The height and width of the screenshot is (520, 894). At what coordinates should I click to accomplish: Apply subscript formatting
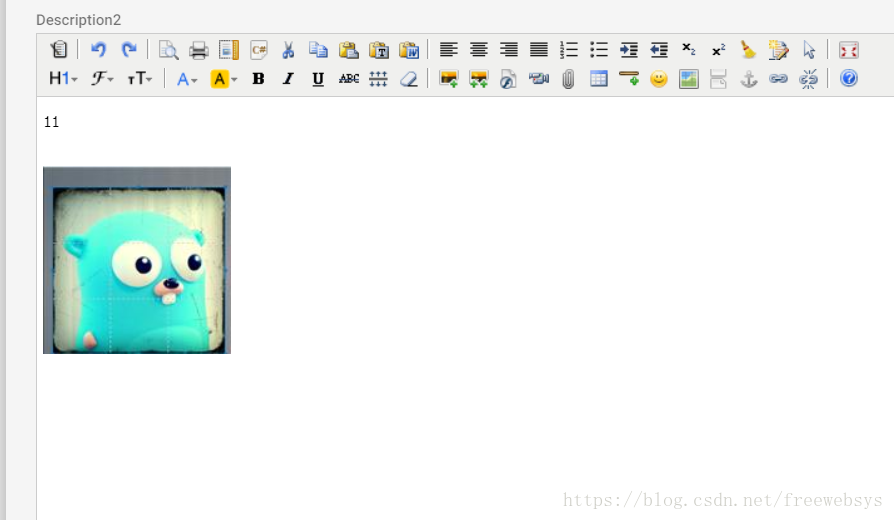pyautogui.click(x=689, y=50)
